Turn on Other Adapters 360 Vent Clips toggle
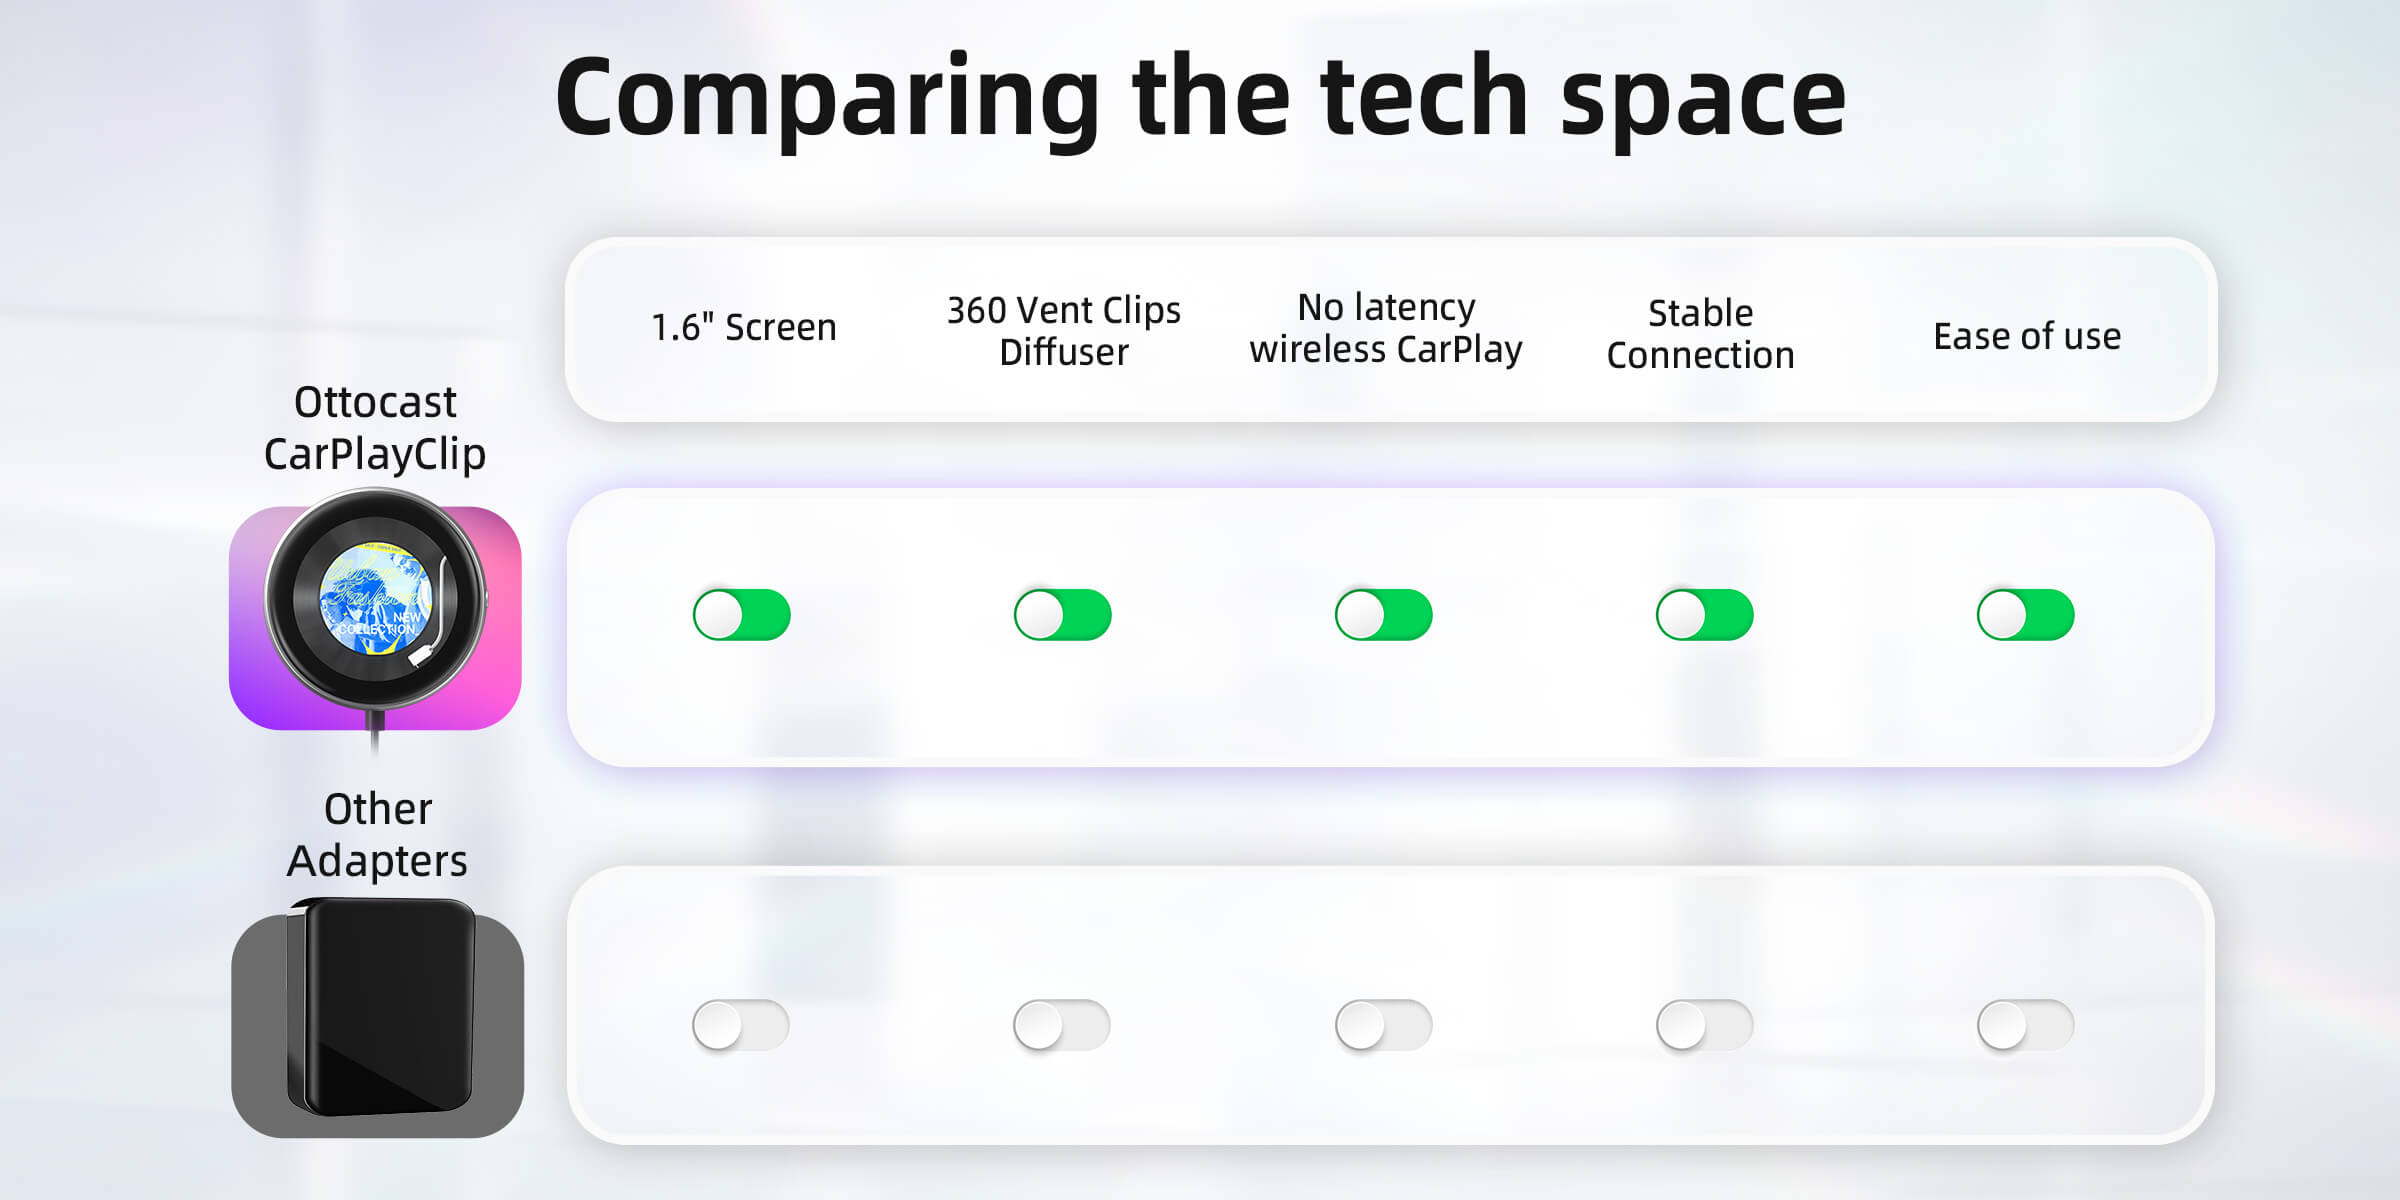 pos(1062,1025)
